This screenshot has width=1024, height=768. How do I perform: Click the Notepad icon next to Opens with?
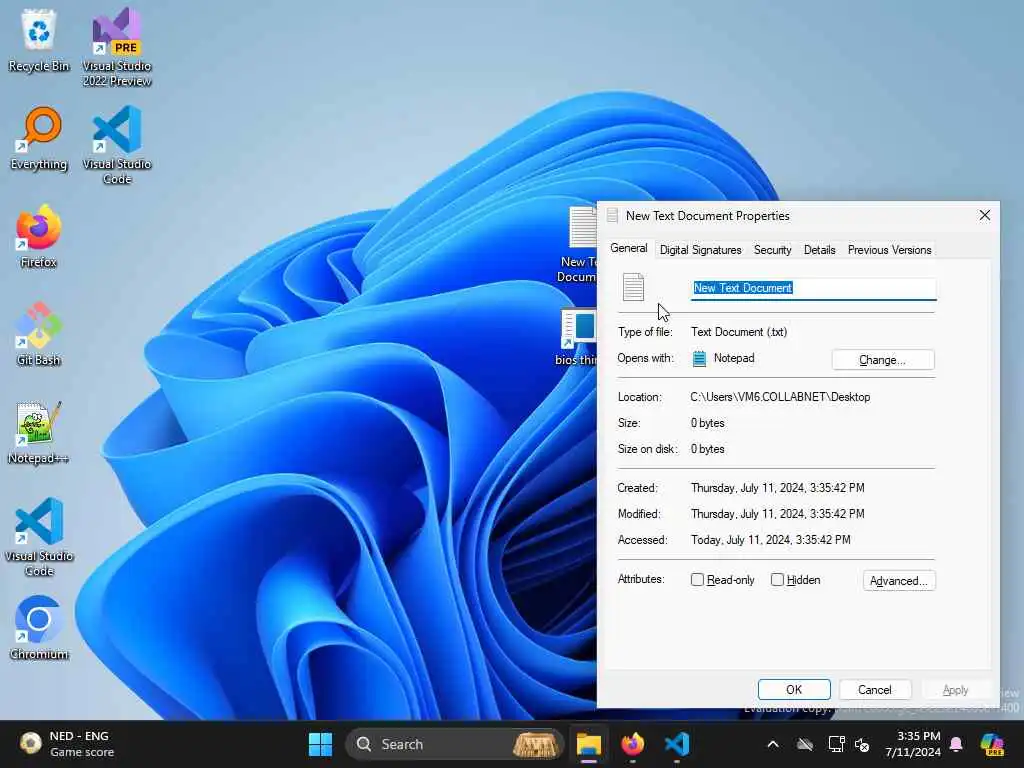[x=699, y=359]
